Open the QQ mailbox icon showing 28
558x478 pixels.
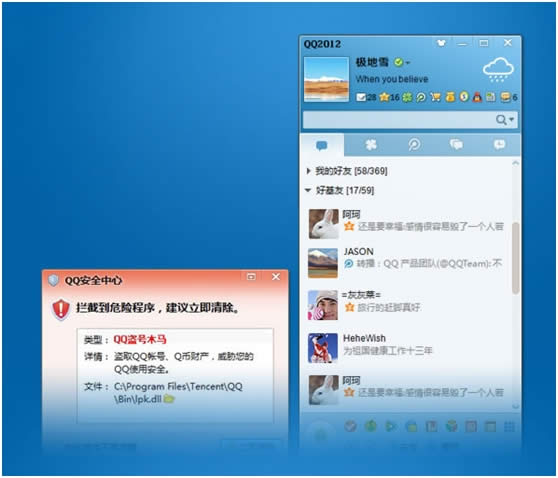[x=367, y=97]
